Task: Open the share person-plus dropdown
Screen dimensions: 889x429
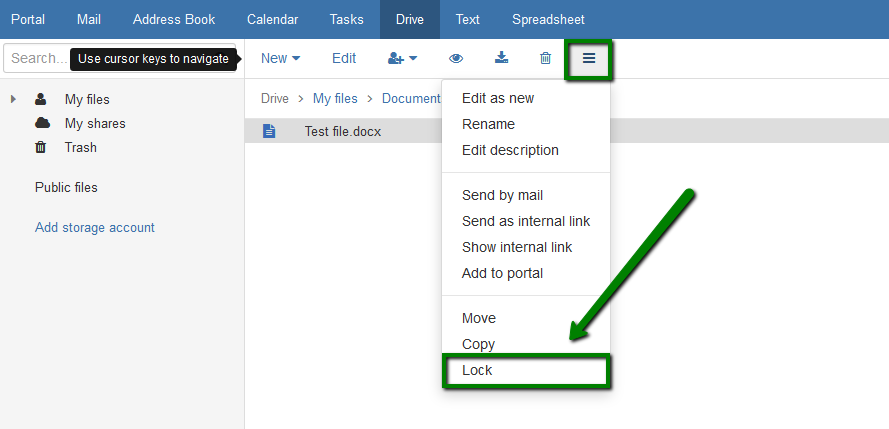Action: coord(403,58)
